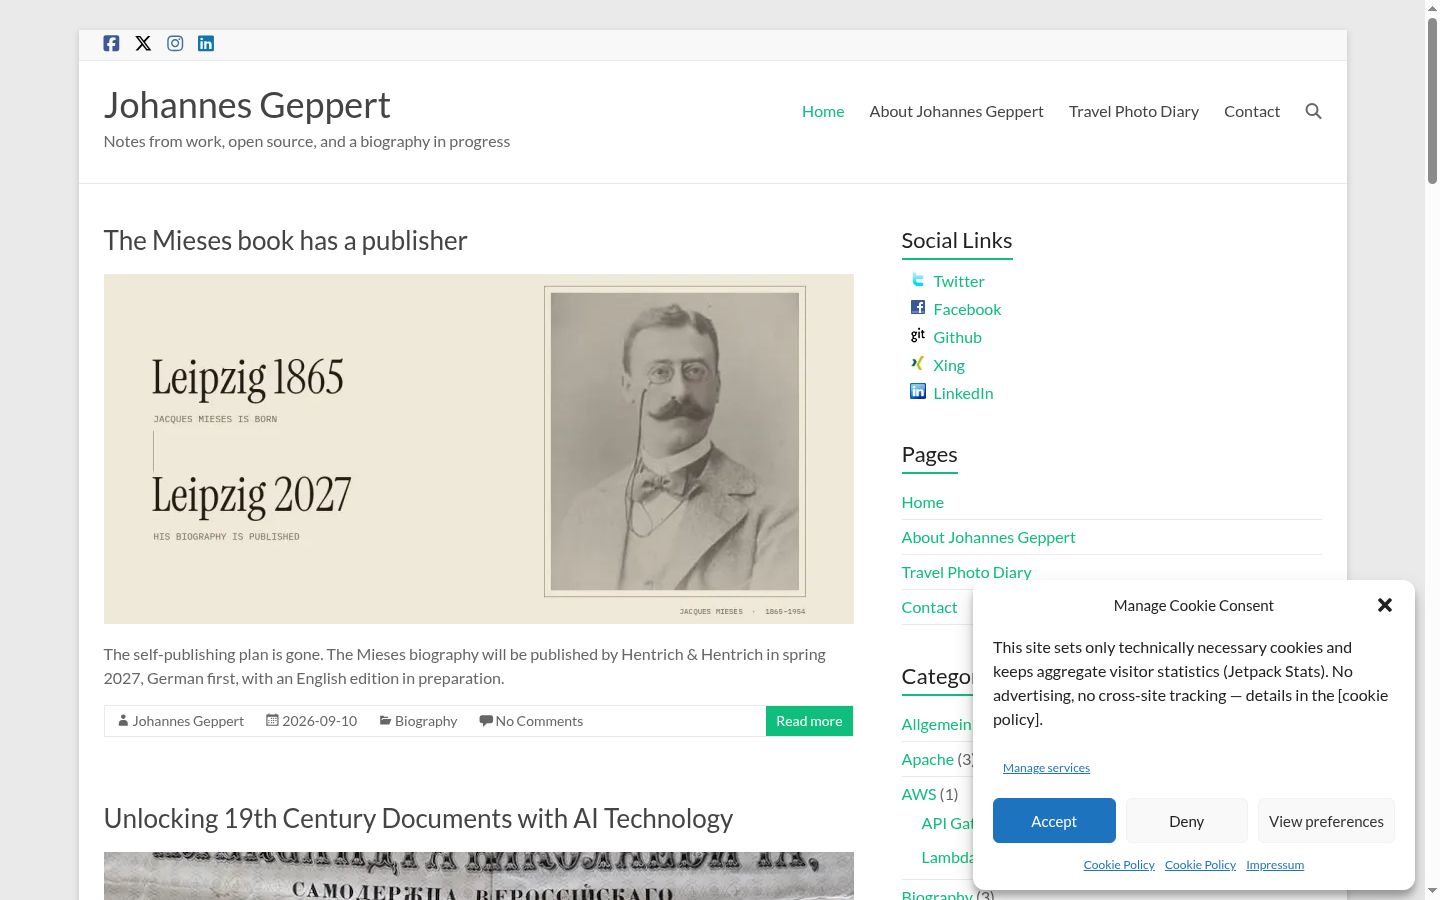Click the author link Johannes Geppert in post meta
This screenshot has height=900, width=1440.
[x=188, y=721]
